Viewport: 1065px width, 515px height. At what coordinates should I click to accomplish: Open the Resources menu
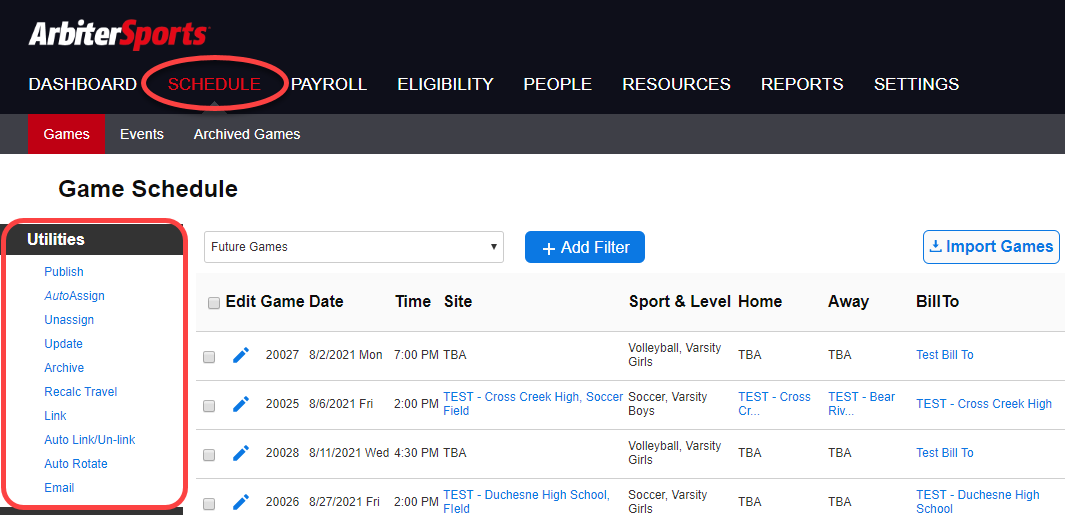676,84
